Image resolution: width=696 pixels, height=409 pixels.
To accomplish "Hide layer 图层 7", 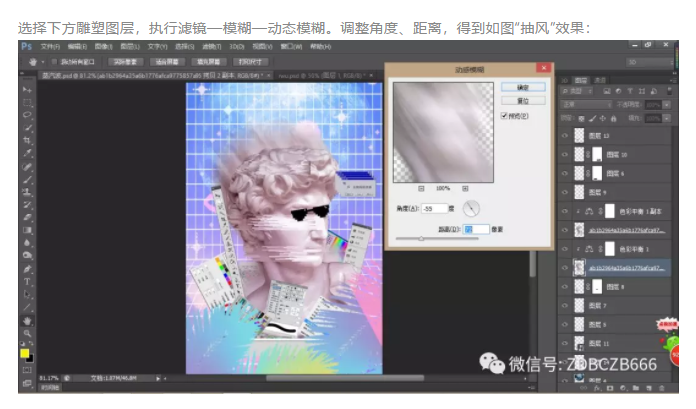I will 565,306.
